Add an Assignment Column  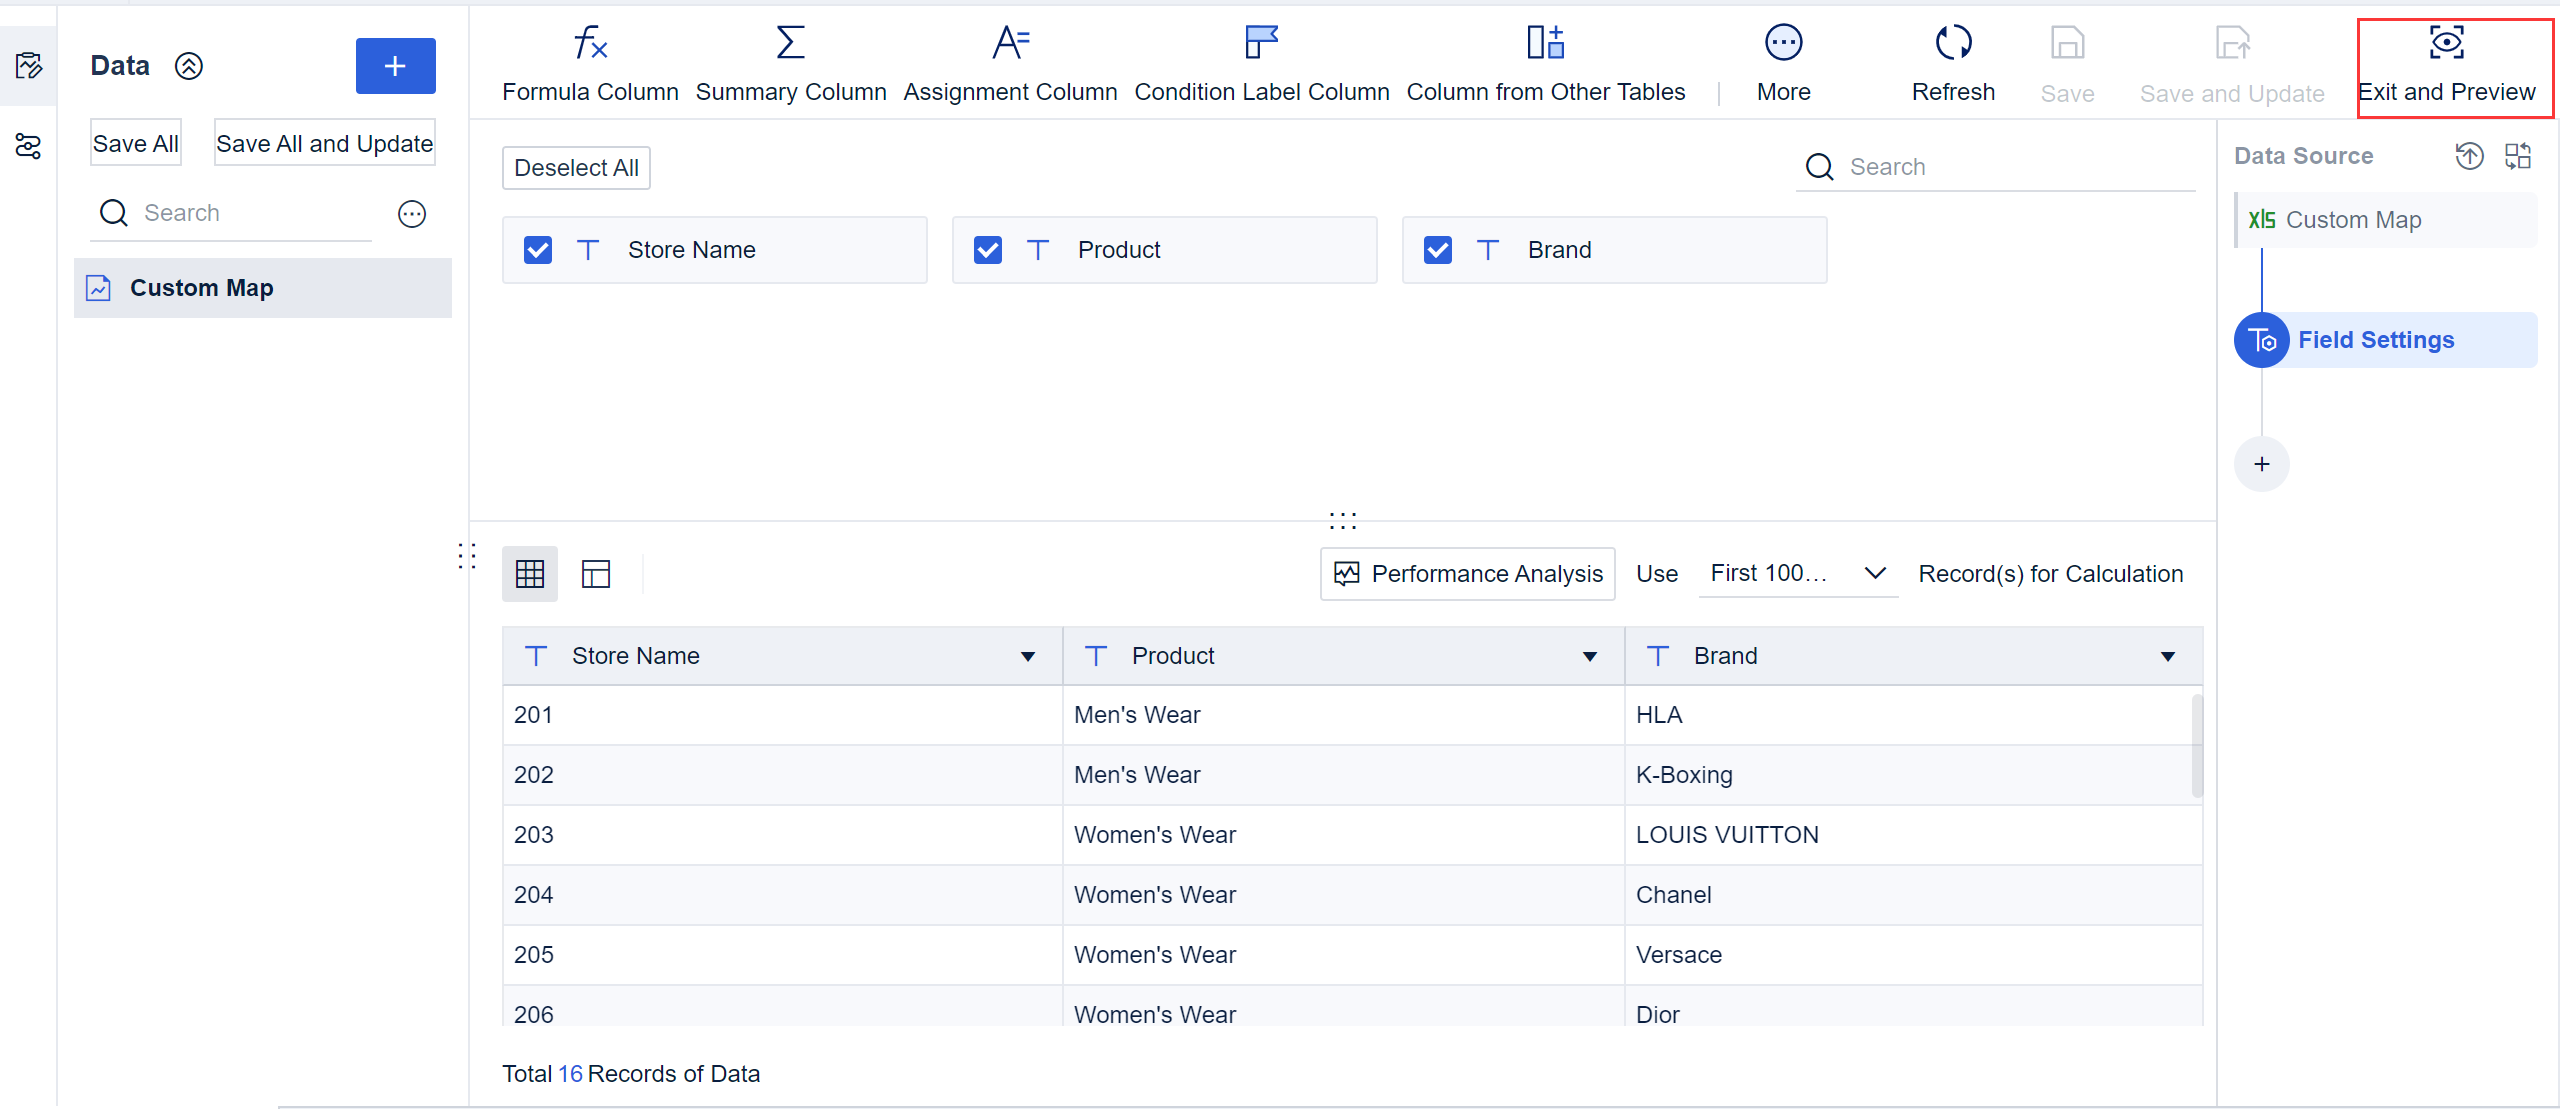click(1010, 44)
